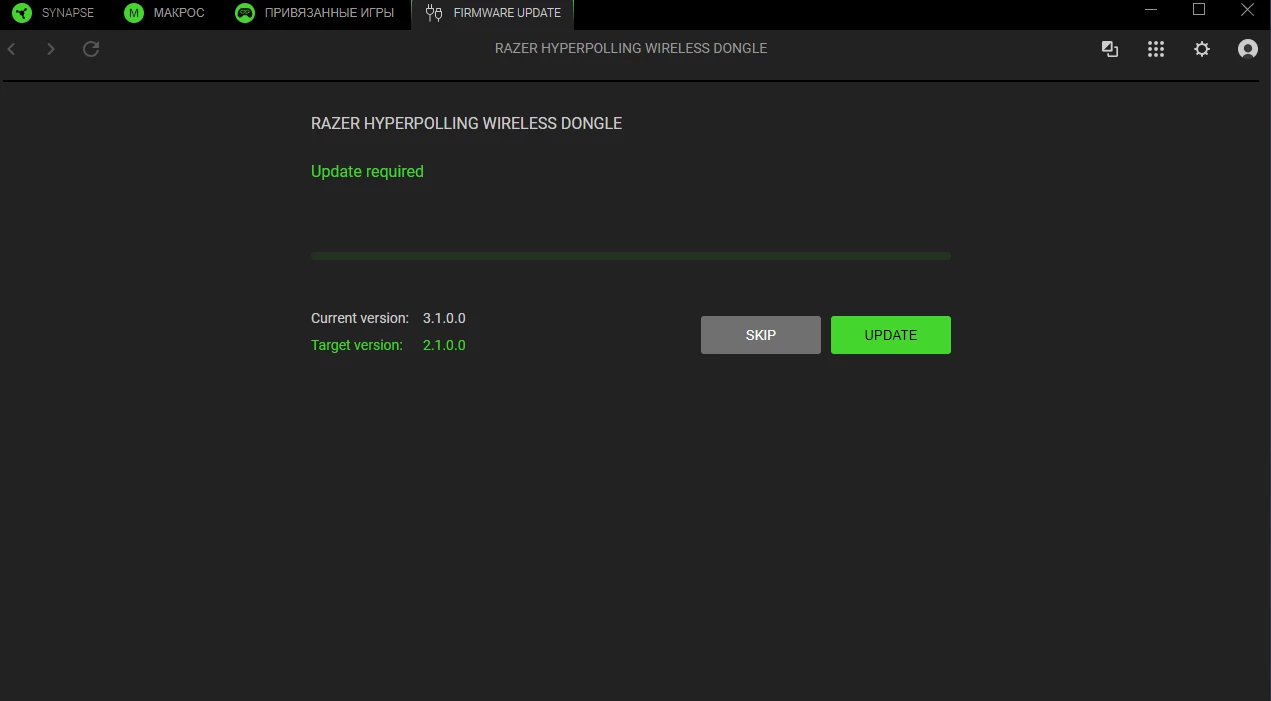The height and width of the screenshot is (701, 1271).
Task: Go back with the left arrow
Action: click(12, 49)
